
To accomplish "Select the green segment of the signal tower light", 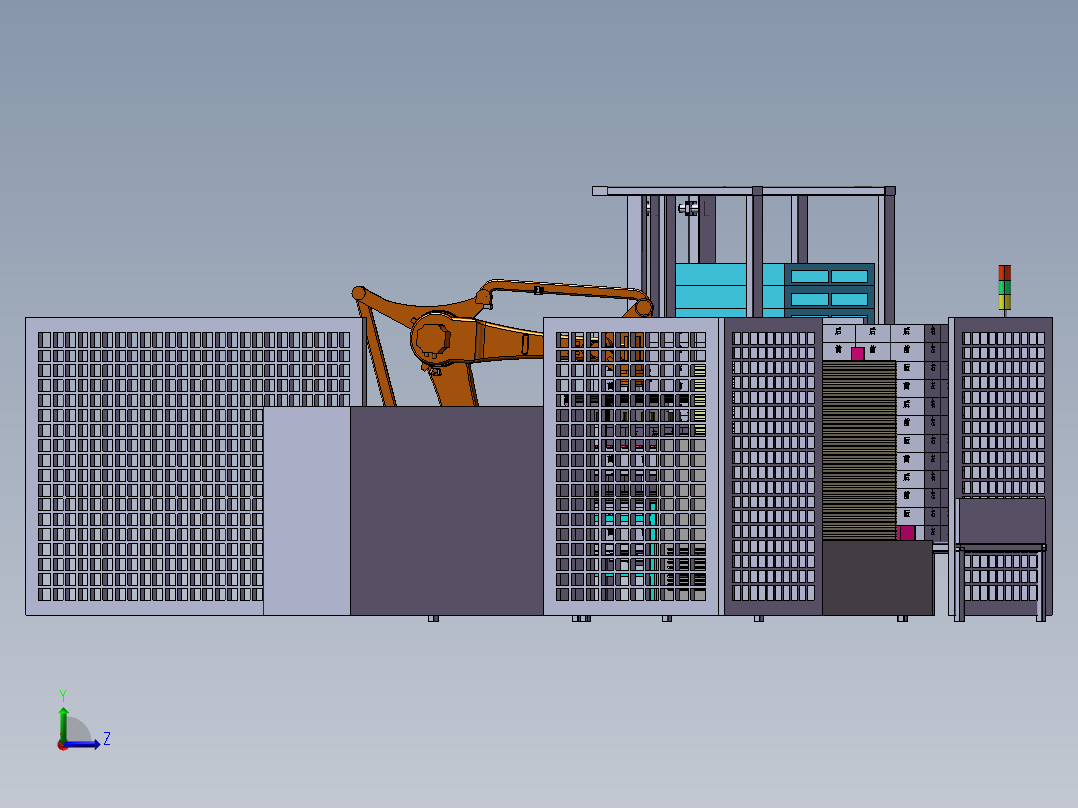I will (x=1004, y=287).
